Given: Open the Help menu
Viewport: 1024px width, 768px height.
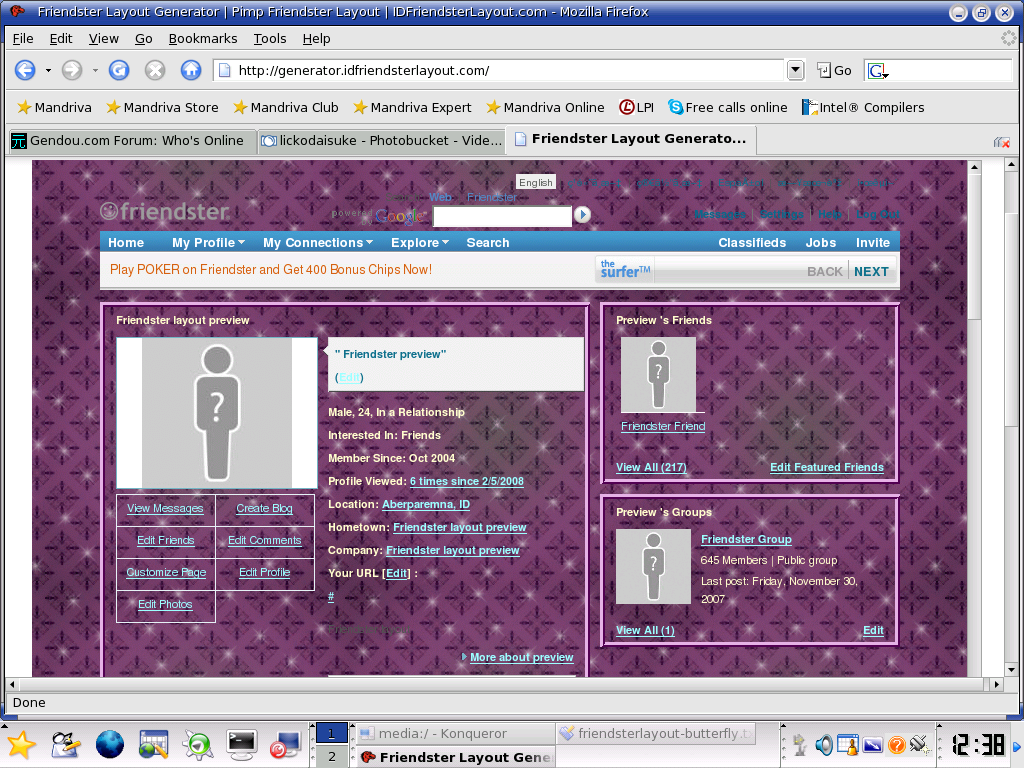Looking at the screenshot, I should [317, 39].
